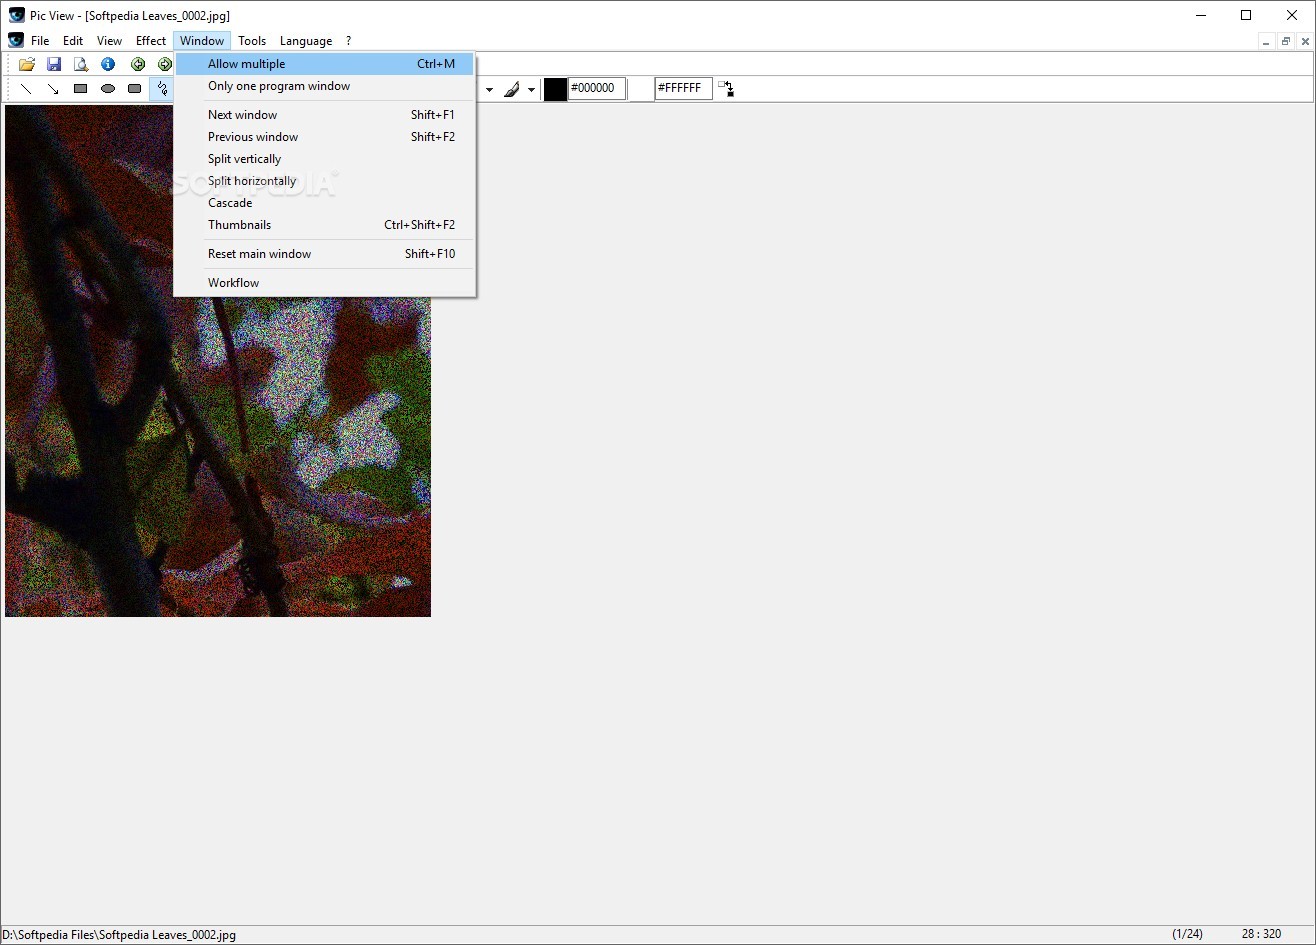Open the File menu
Screen dimensions: 1316x945
[40, 41]
